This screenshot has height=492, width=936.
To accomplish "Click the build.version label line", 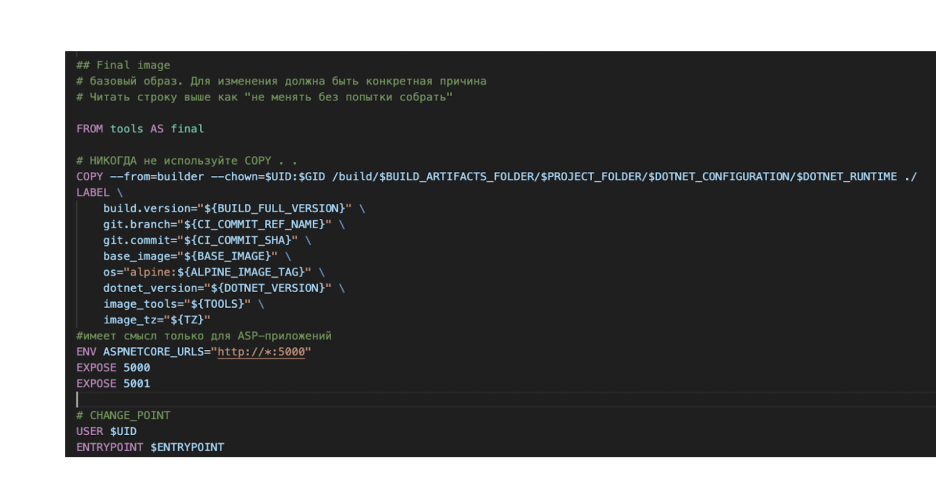I will point(230,208).
